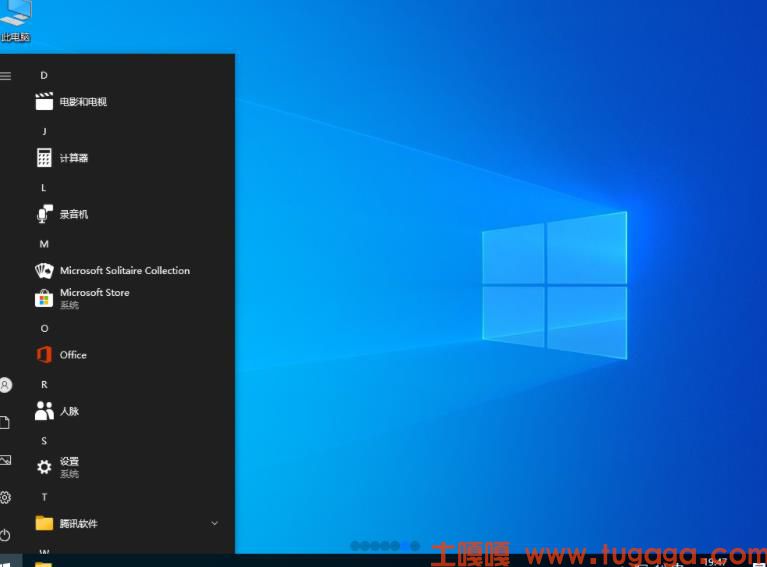Screen dimensions: 767x567
Task: Open the Voice Recorder icon (录音机)
Action: coord(45,214)
